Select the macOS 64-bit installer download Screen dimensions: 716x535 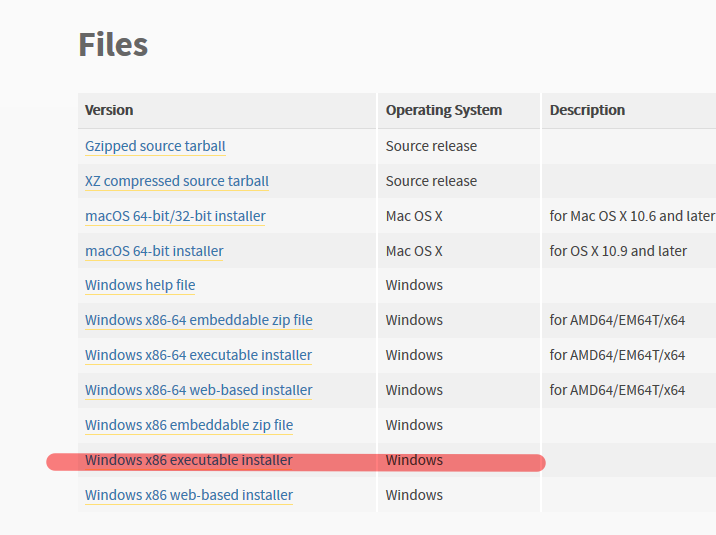pos(154,251)
